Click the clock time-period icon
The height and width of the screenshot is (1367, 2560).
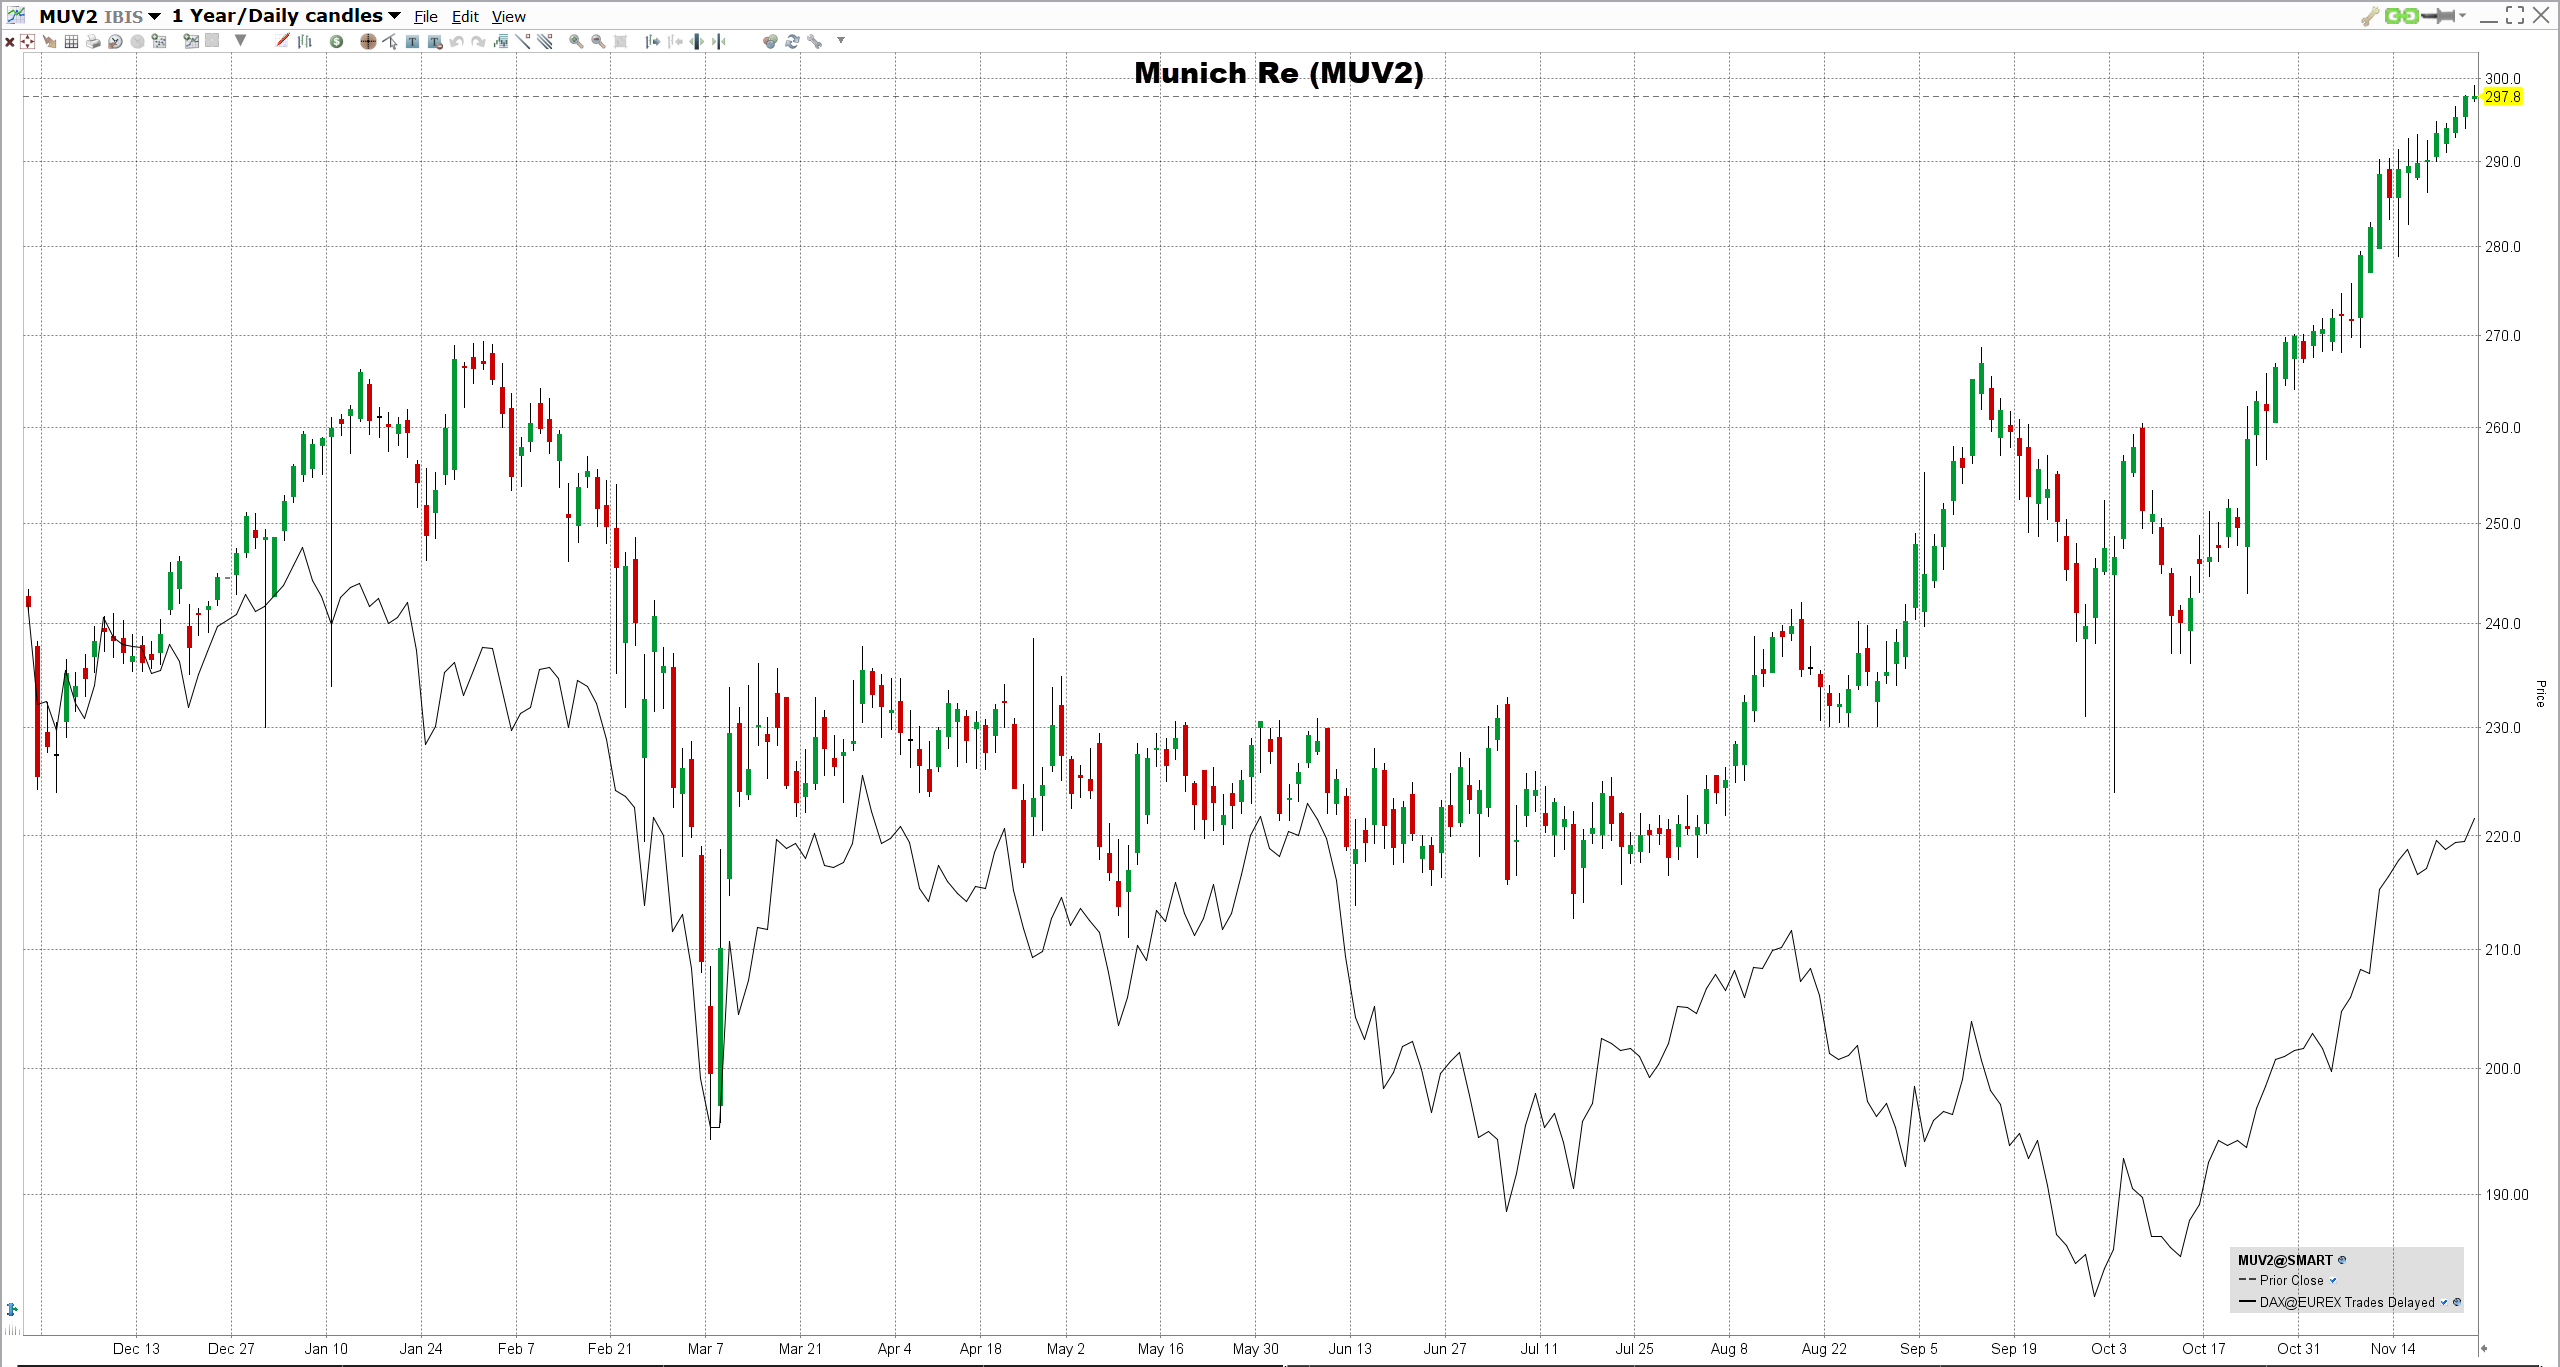pyautogui.click(x=115, y=41)
